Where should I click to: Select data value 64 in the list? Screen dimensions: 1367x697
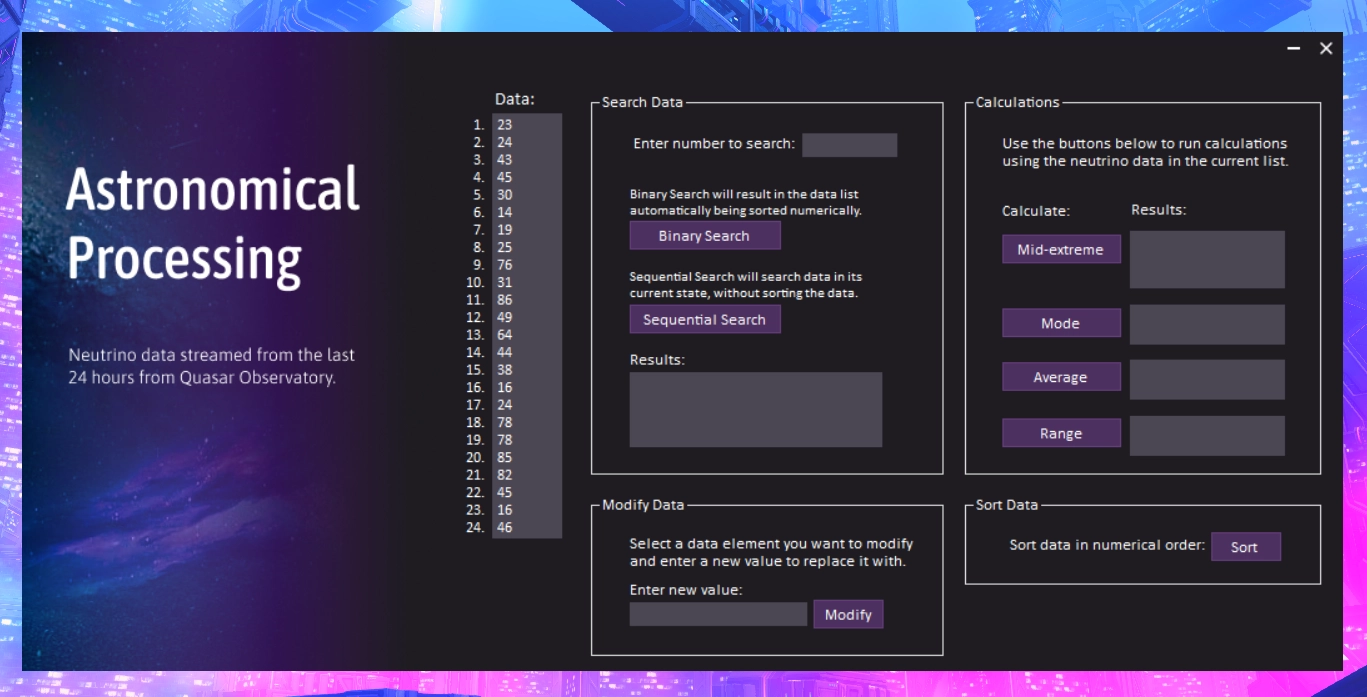tap(527, 335)
